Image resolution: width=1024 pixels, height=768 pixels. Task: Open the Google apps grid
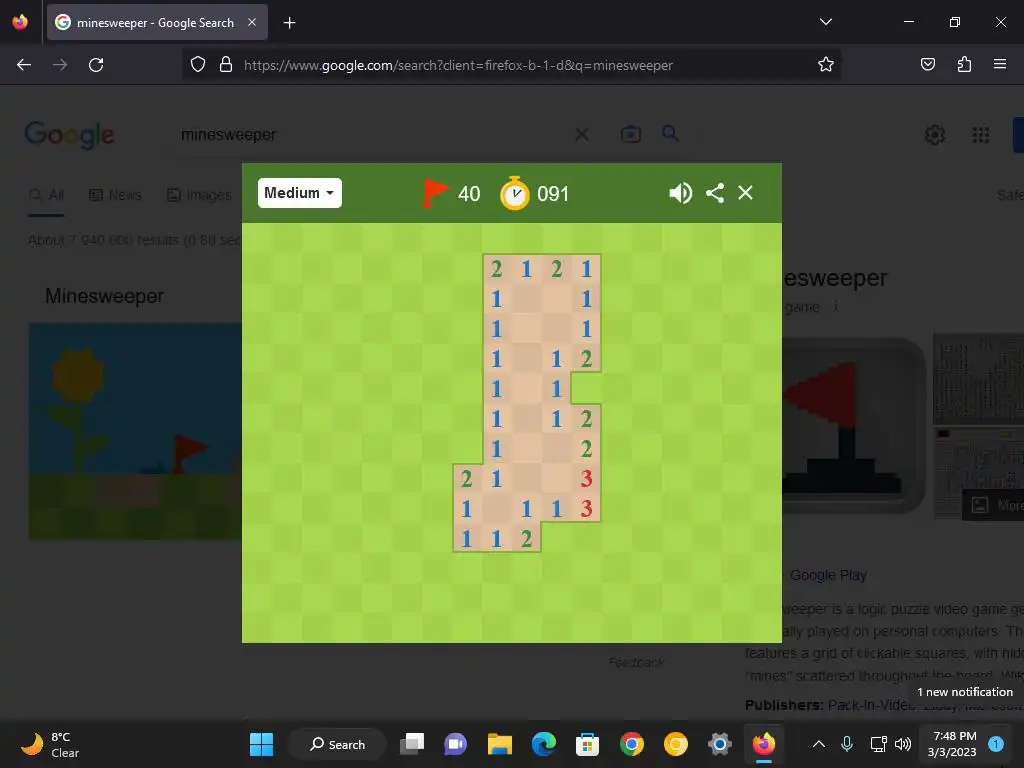pyautogui.click(x=980, y=135)
